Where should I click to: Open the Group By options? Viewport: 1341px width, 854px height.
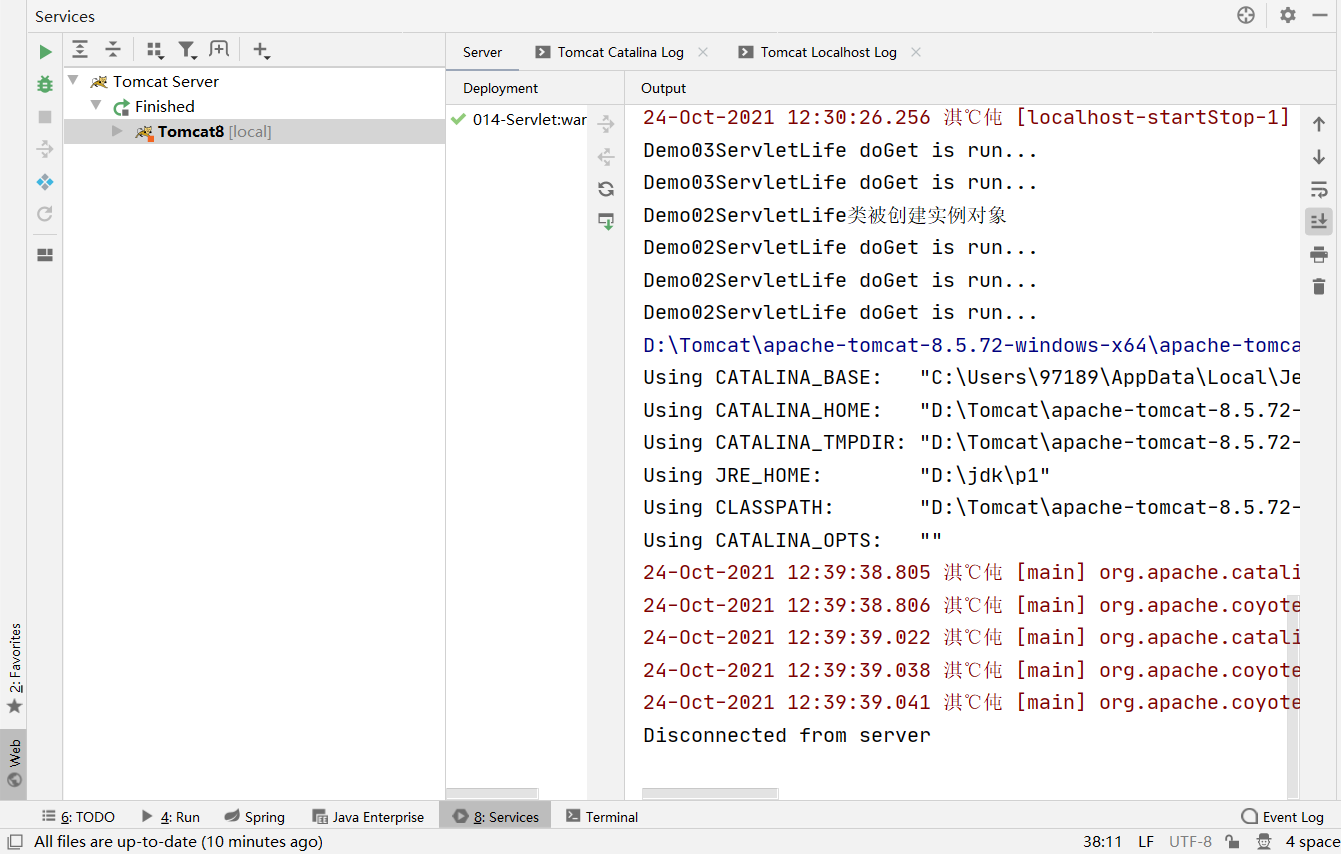pos(154,50)
